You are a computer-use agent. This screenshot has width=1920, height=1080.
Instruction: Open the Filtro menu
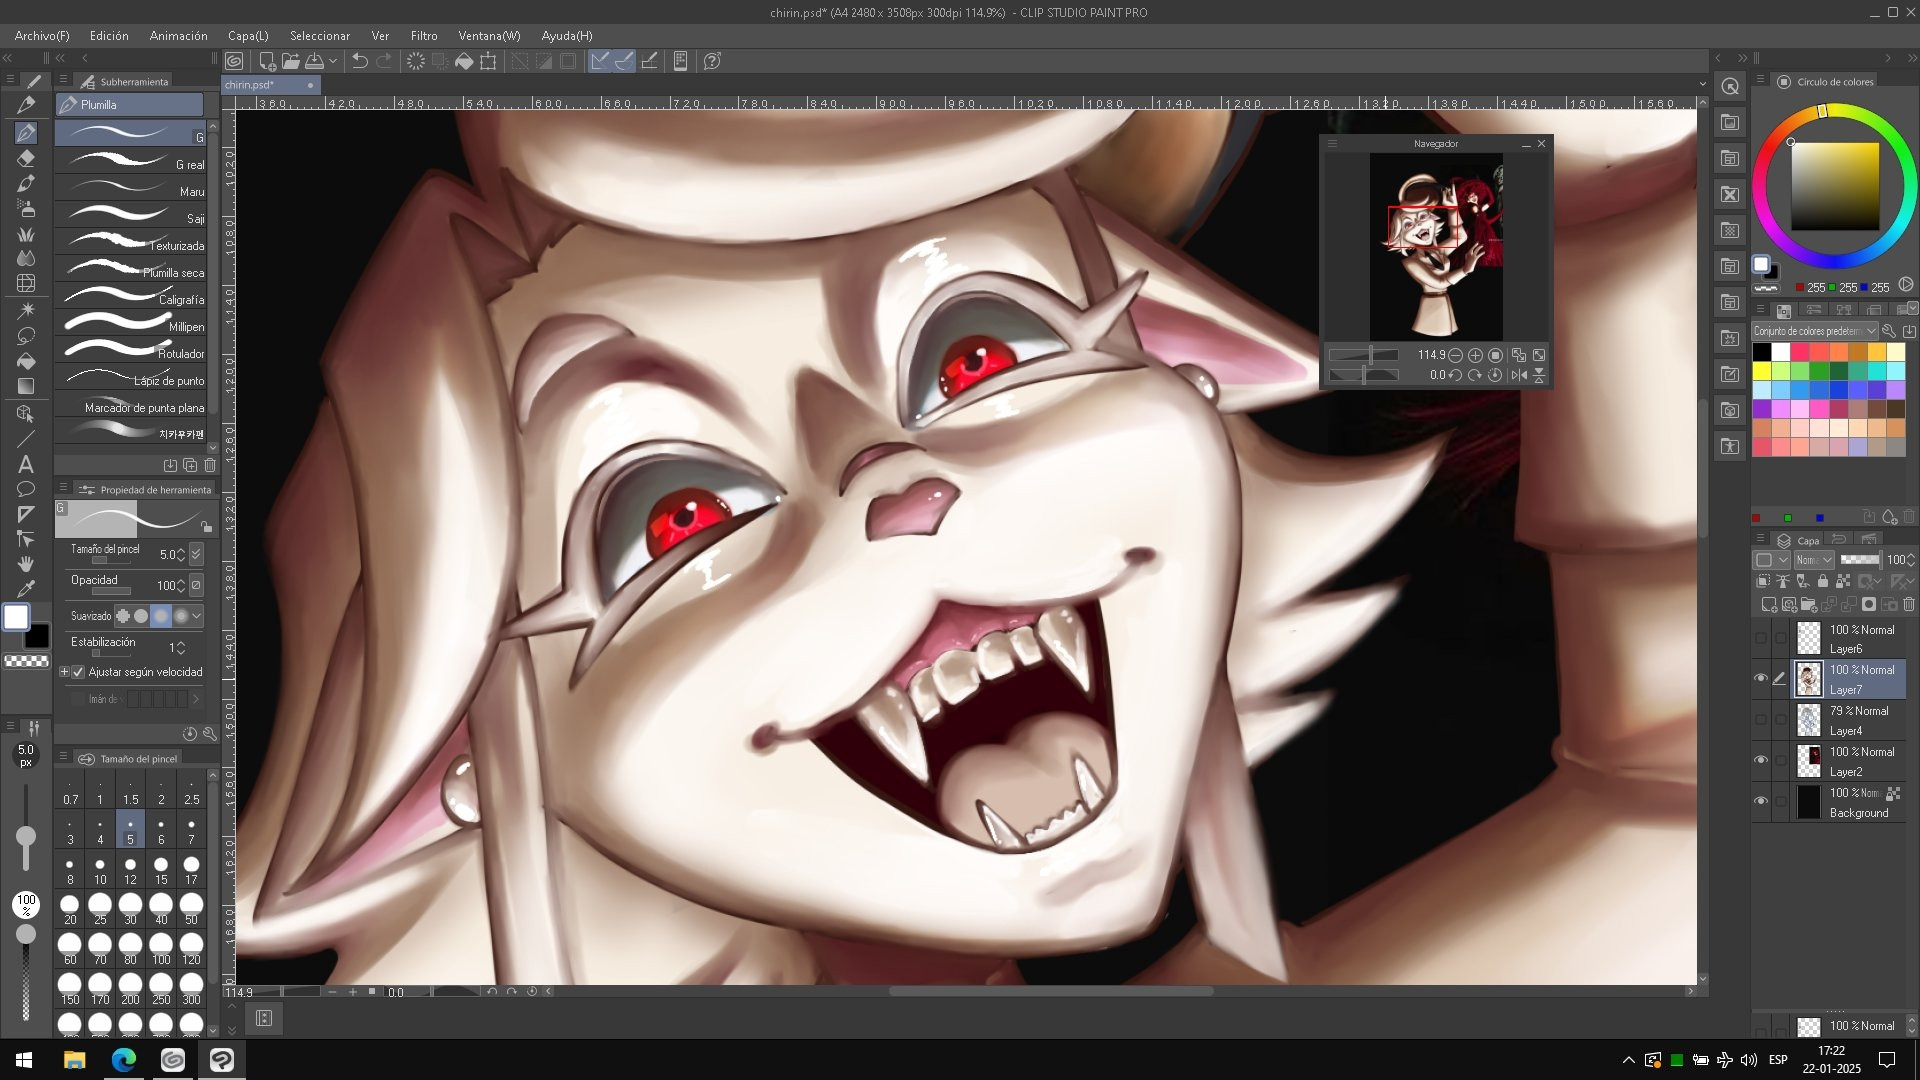coord(424,35)
